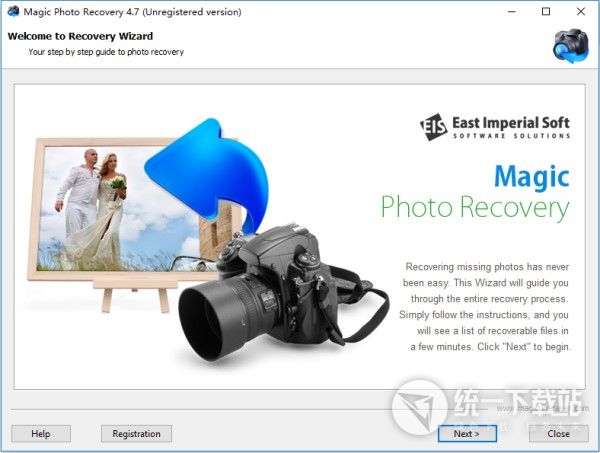Maximize the Magic Photo Recovery window
600x453 pixels.
click(546, 11)
